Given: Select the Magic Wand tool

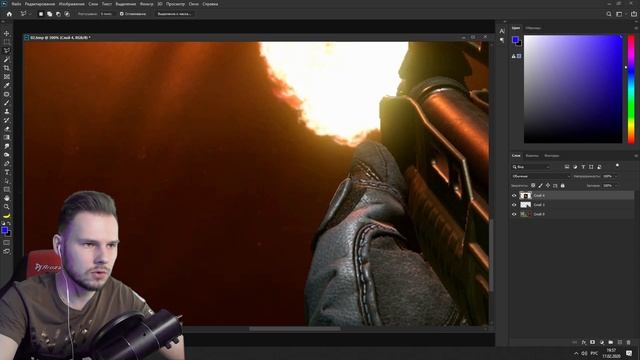Looking at the screenshot, I should click(x=7, y=59).
